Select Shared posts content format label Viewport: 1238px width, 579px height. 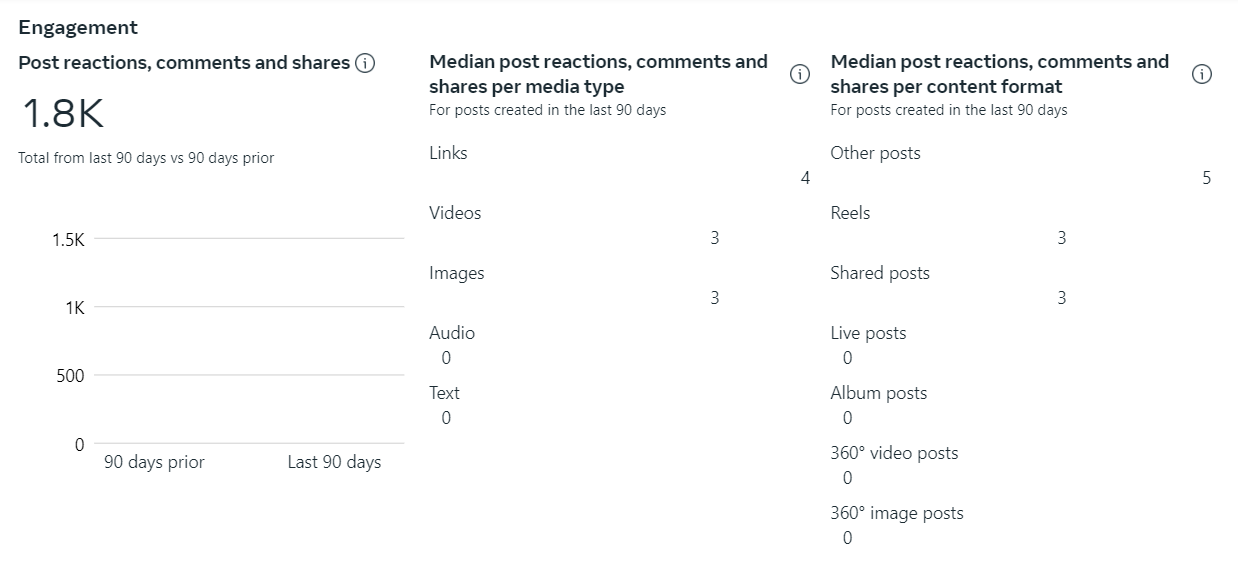point(880,273)
